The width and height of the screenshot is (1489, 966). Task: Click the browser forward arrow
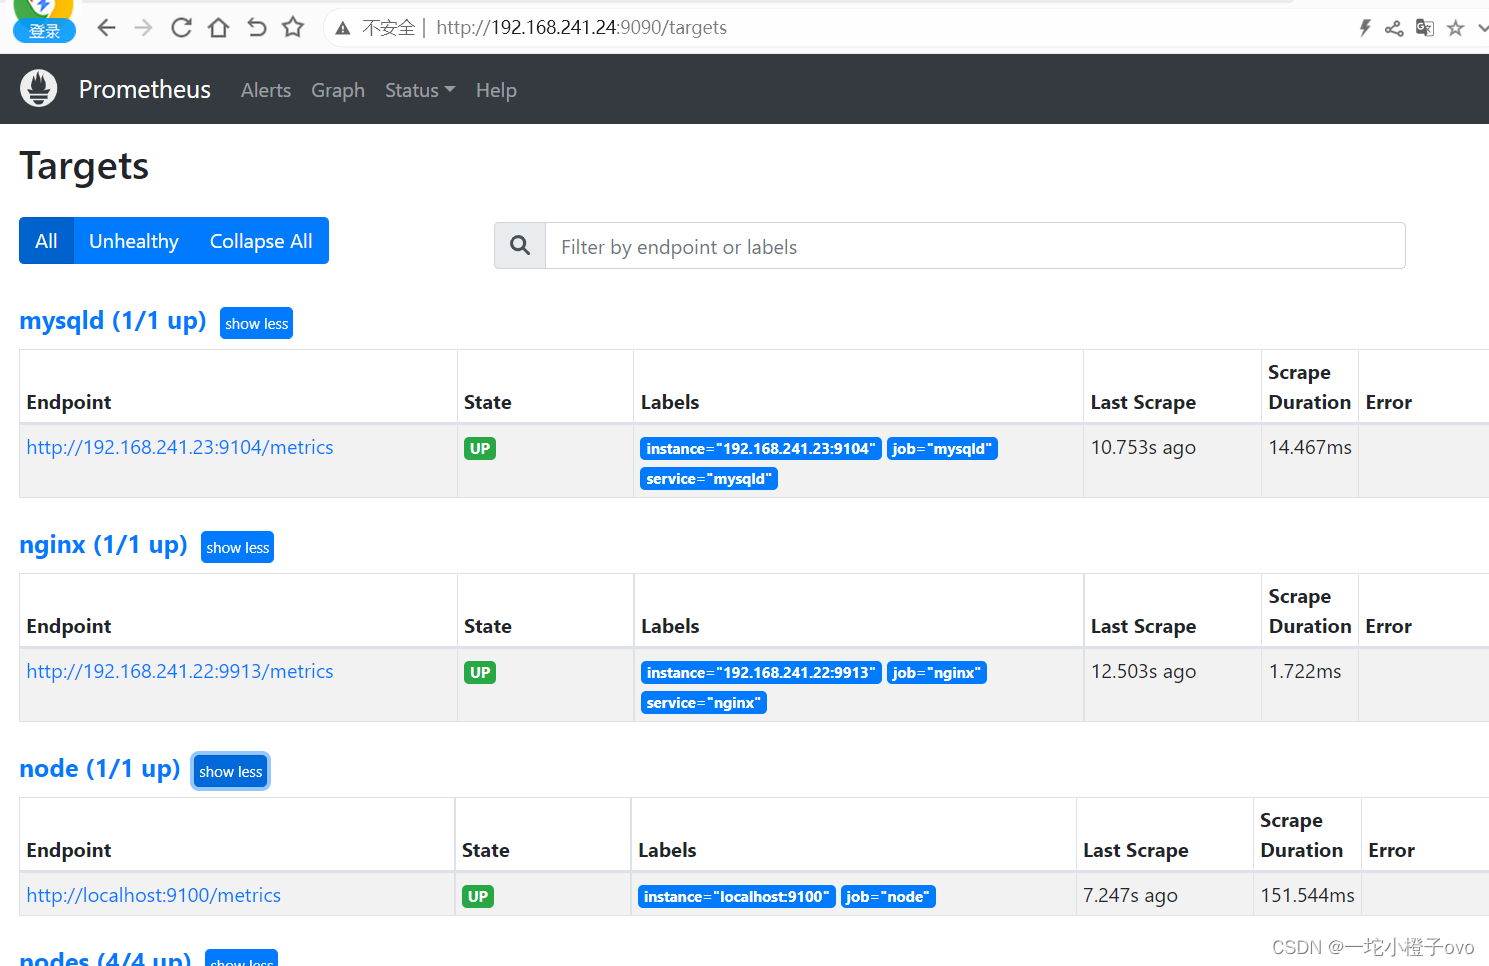click(143, 27)
